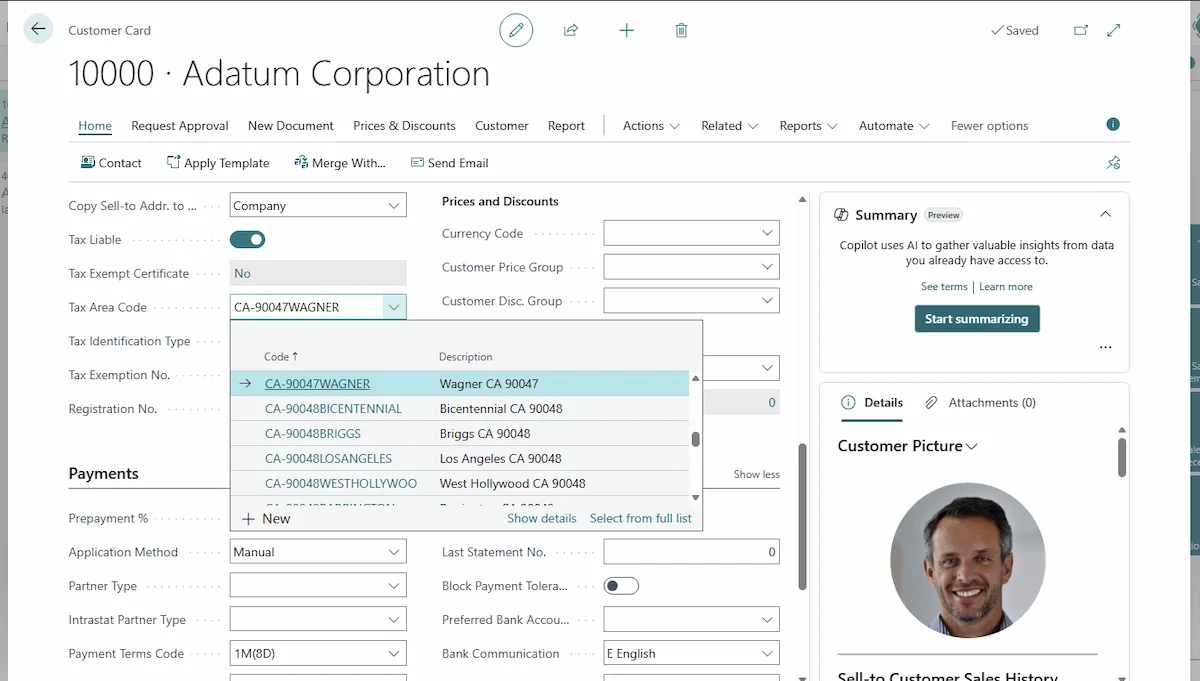Open Application Method dropdown
1200x681 pixels.
[394, 552]
